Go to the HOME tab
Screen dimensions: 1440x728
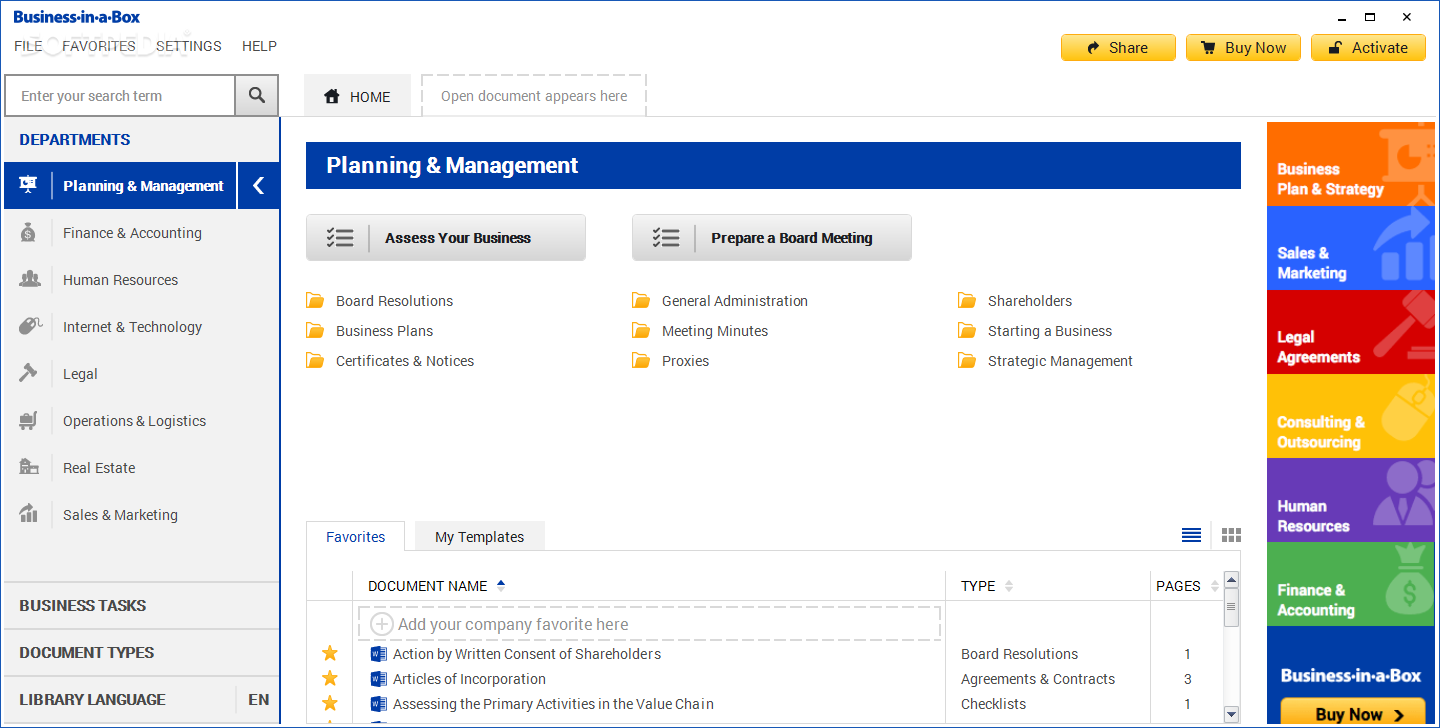pyautogui.click(x=357, y=96)
